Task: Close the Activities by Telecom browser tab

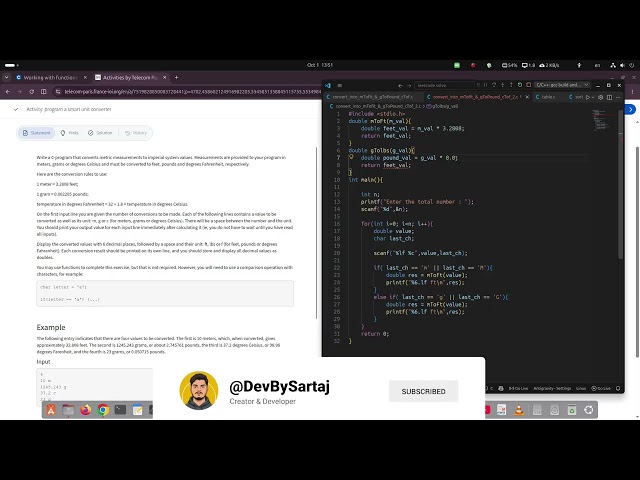Action: pyautogui.click(x=165, y=77)
